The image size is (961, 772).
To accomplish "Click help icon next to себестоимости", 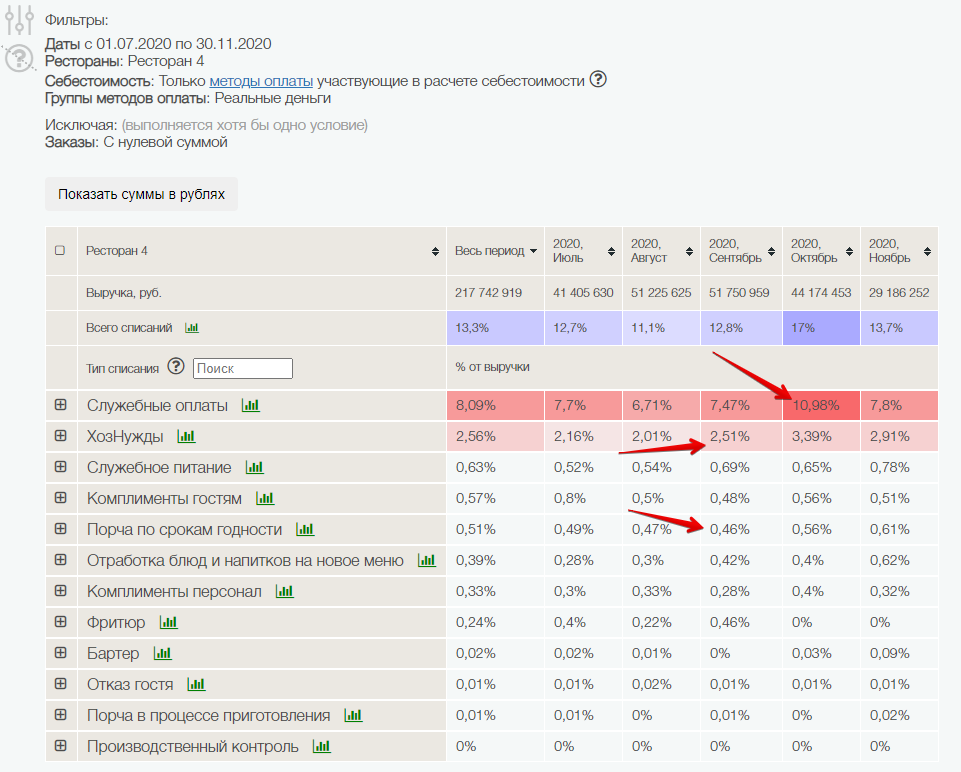I will tap(598, 79).
